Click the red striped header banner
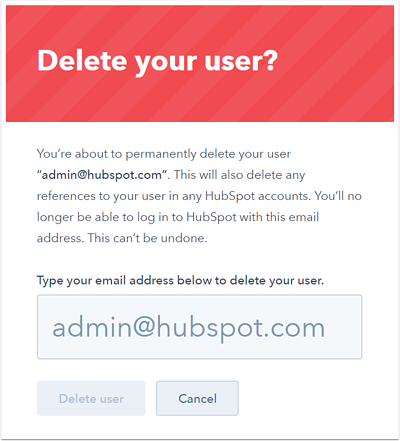Screen dimensions: 400x441 click(x=200, y=63)
